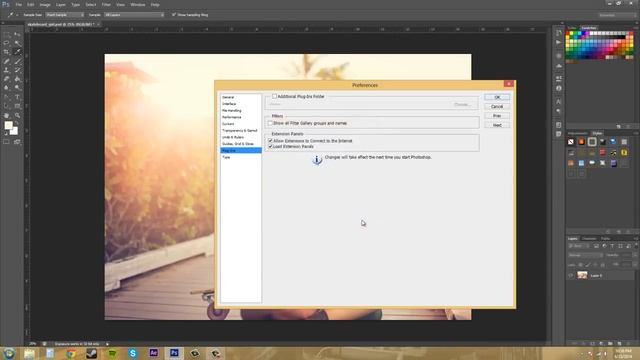
Task: Open the Sample Size dropdown
Action: [x=64, y=15]
